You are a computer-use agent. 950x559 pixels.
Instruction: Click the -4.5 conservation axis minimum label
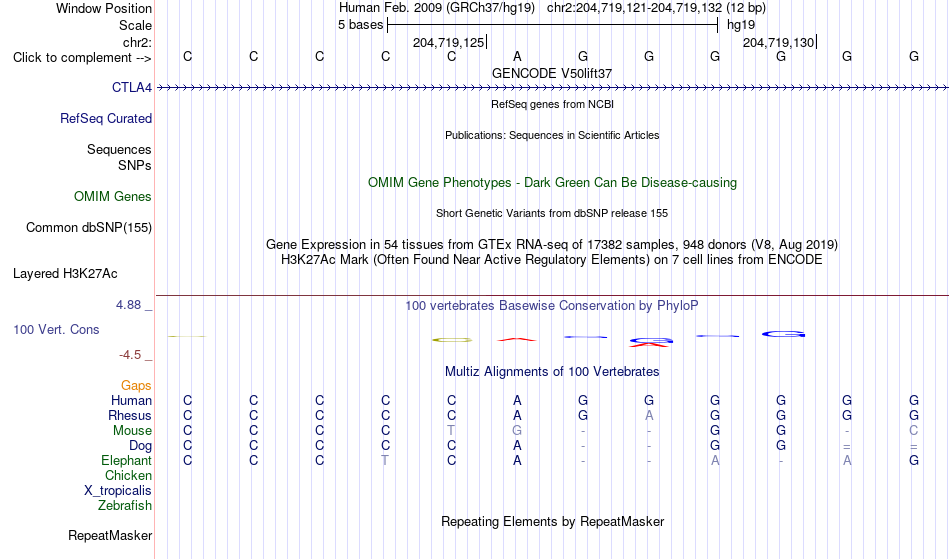[130, 355]
